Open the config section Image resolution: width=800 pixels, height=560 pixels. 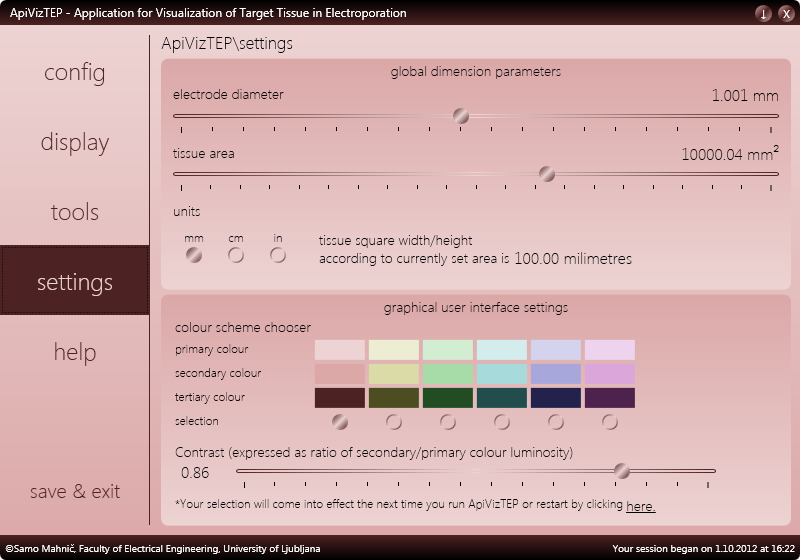[74, 72]
